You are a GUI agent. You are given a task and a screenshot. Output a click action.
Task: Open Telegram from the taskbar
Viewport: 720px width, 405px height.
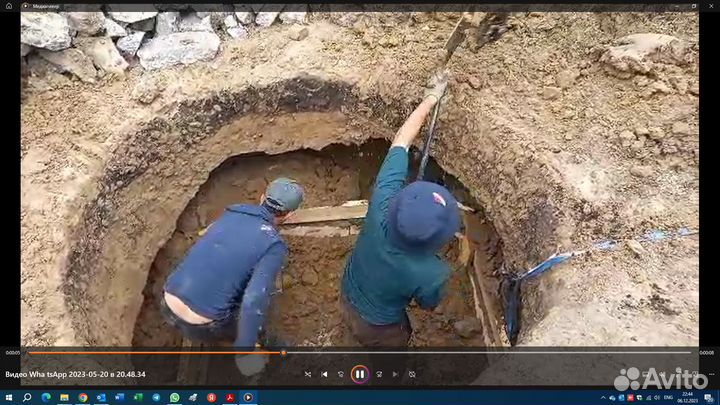point(156,397)
